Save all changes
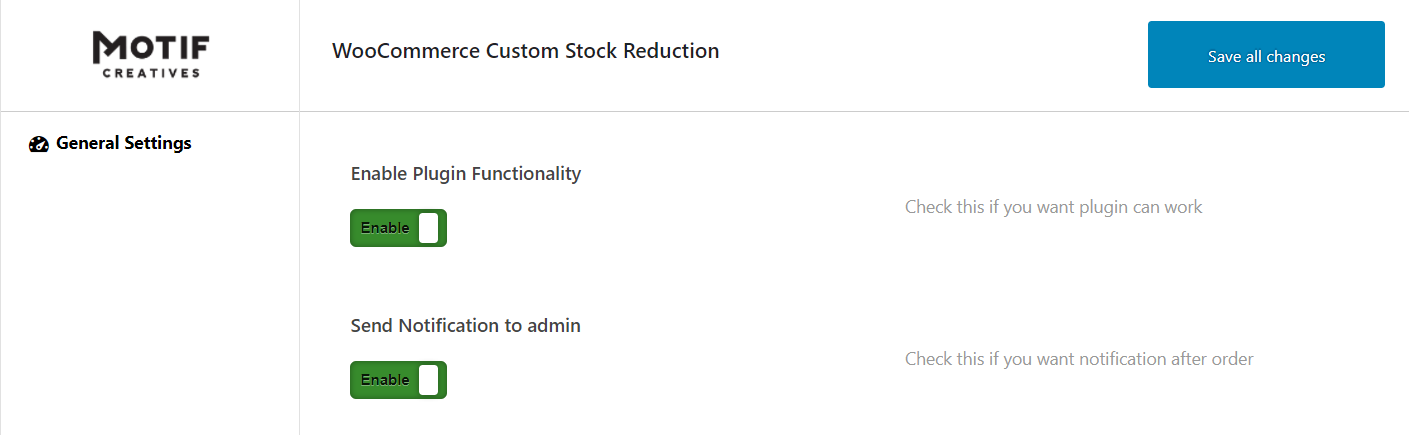The width and height of the screenshot is (1409, 435). [x=1266, y=55]
